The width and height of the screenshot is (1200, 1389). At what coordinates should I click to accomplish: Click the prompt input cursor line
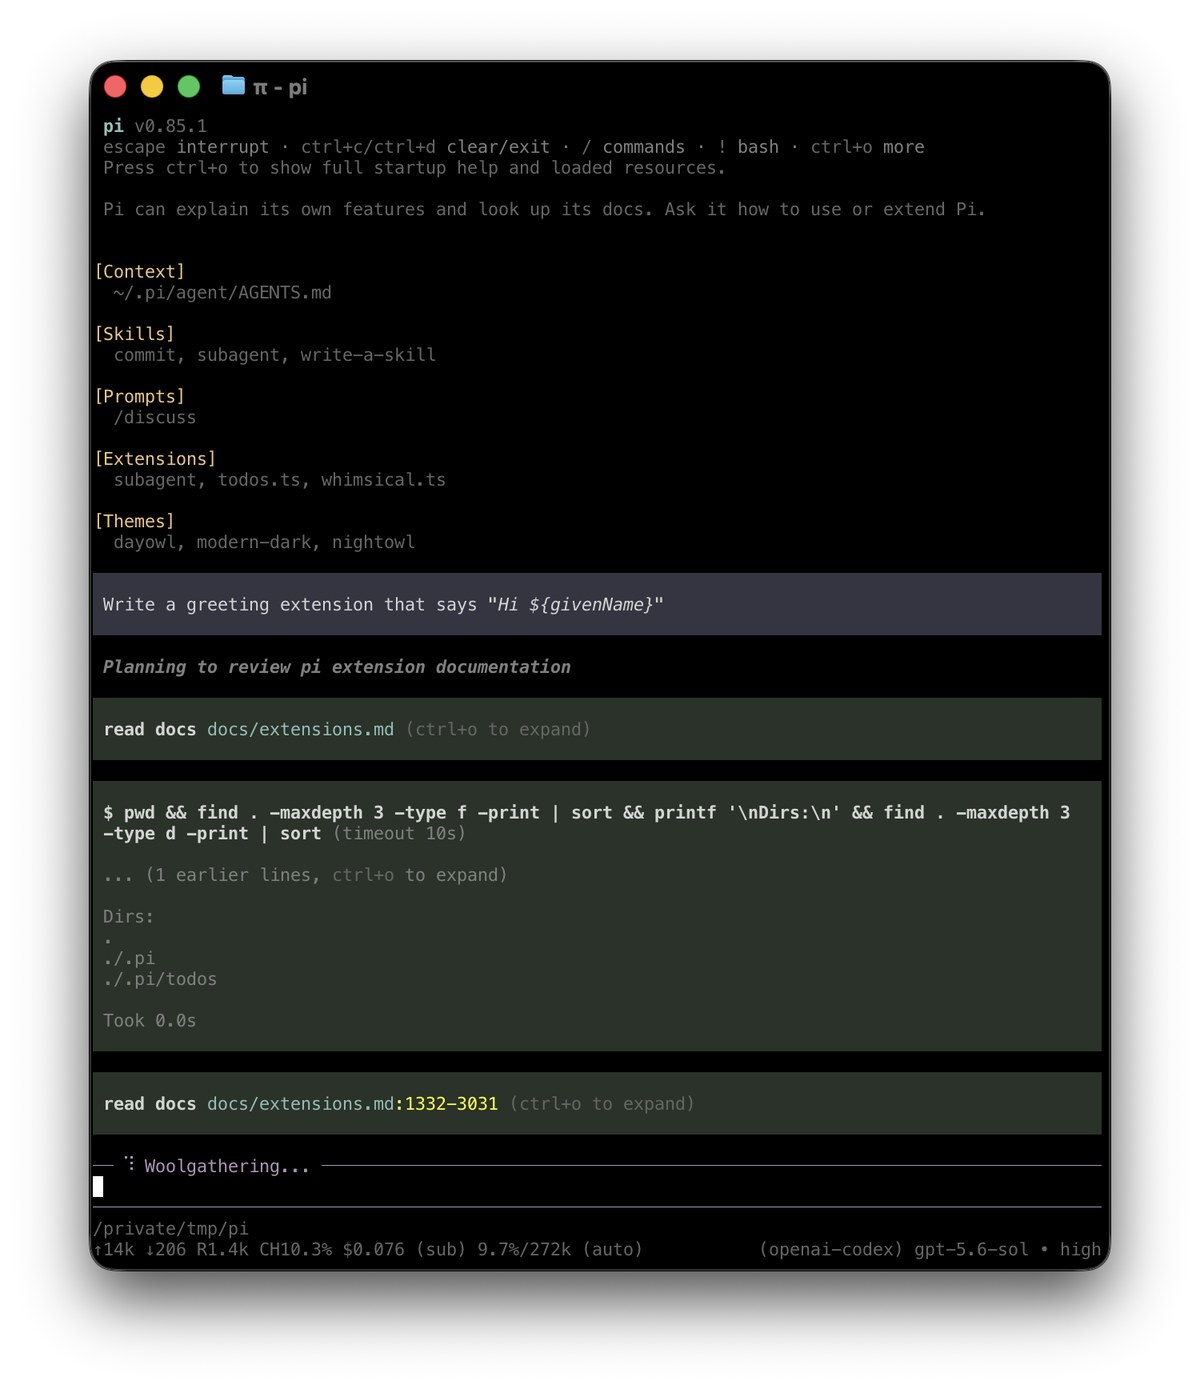click(x=597, y=1187)
